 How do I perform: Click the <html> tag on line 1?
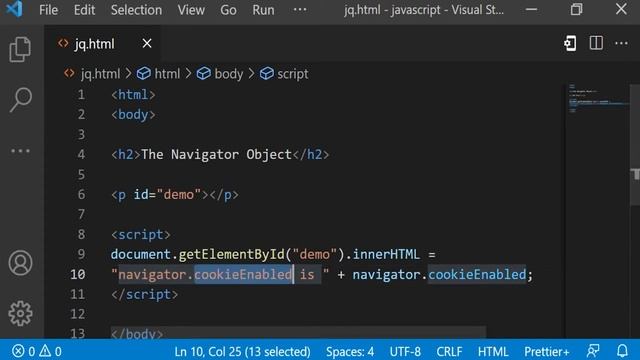(x=133, y=95)
